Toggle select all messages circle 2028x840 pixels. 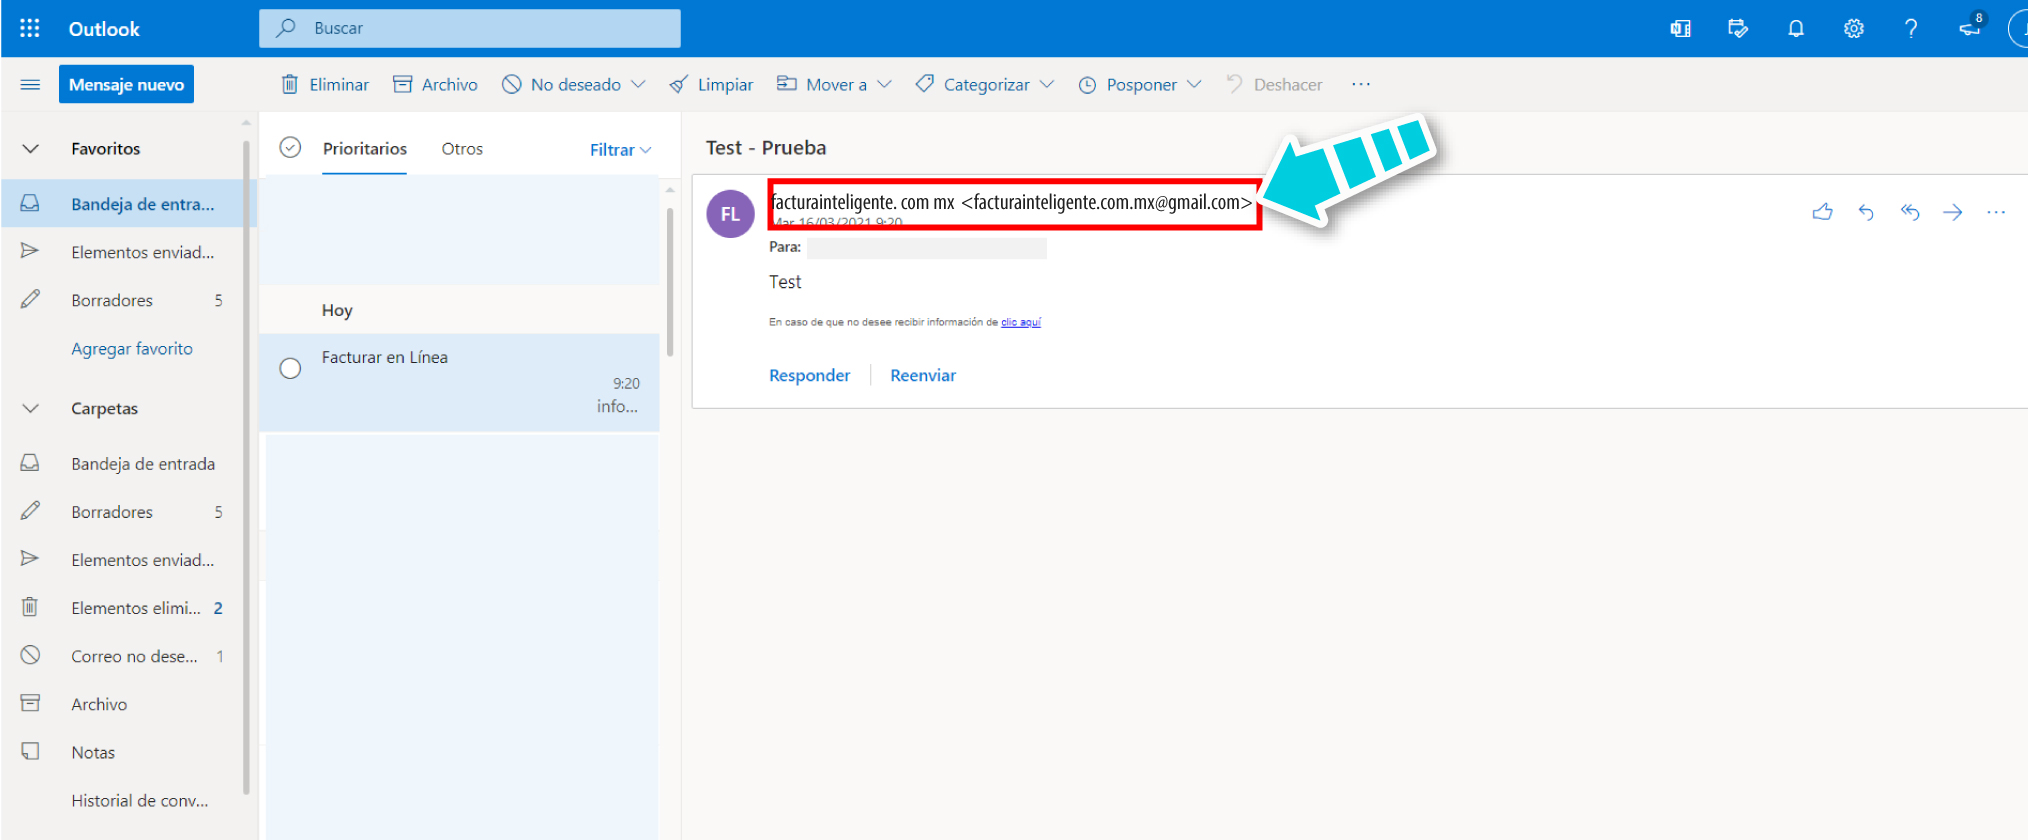pos(290,148)
